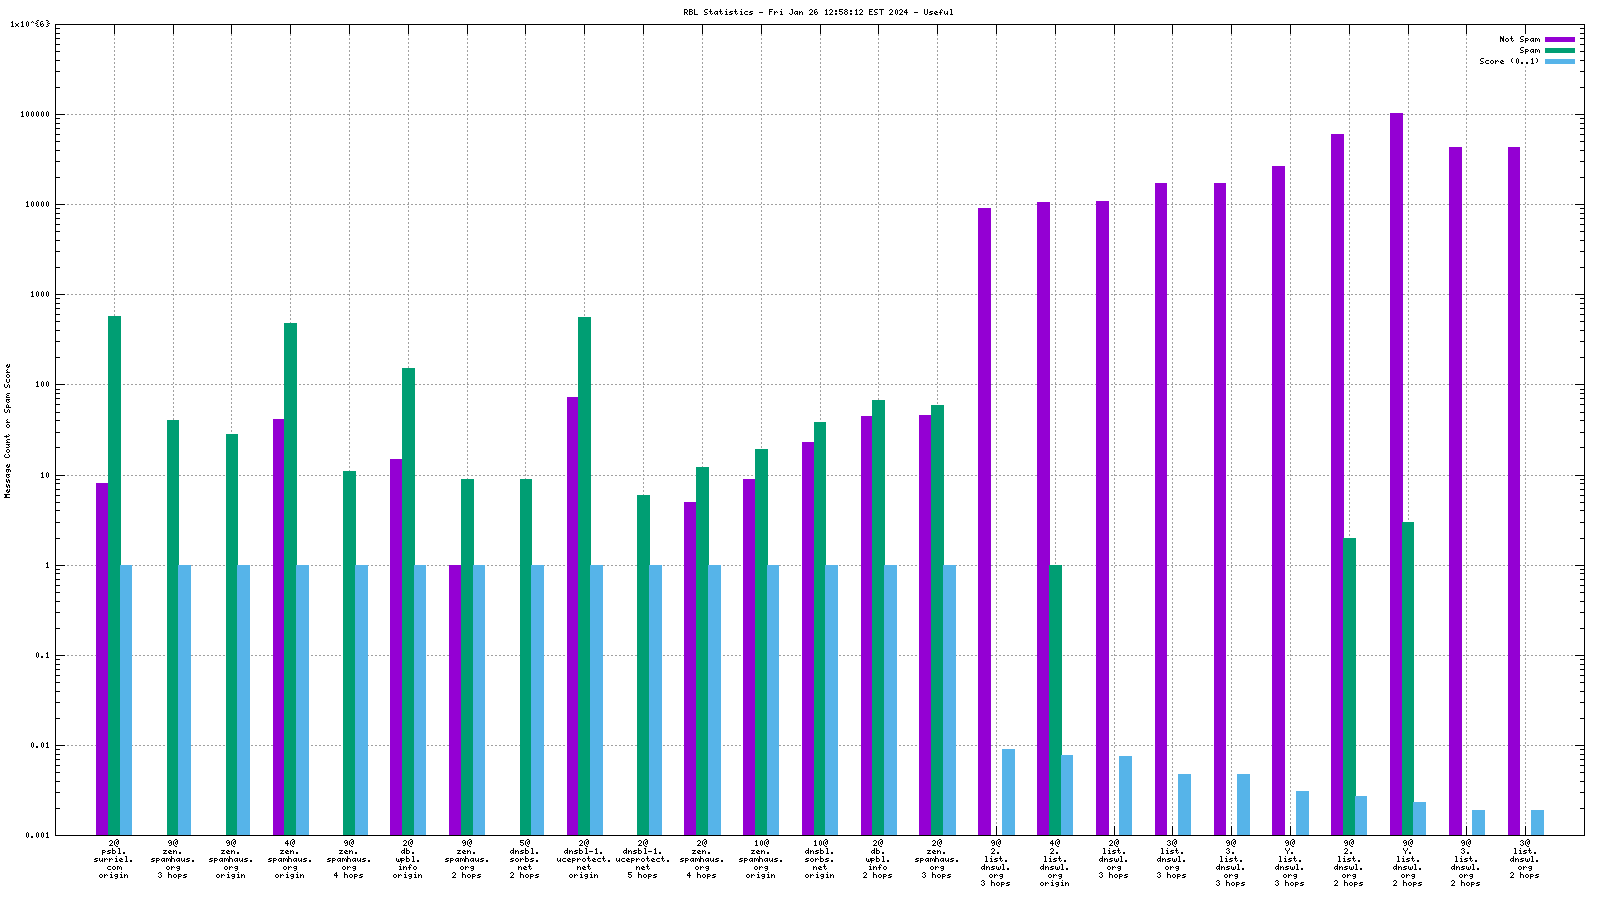Click the 'Message Count or Spam Score' axis label

(x=8, y=430)
